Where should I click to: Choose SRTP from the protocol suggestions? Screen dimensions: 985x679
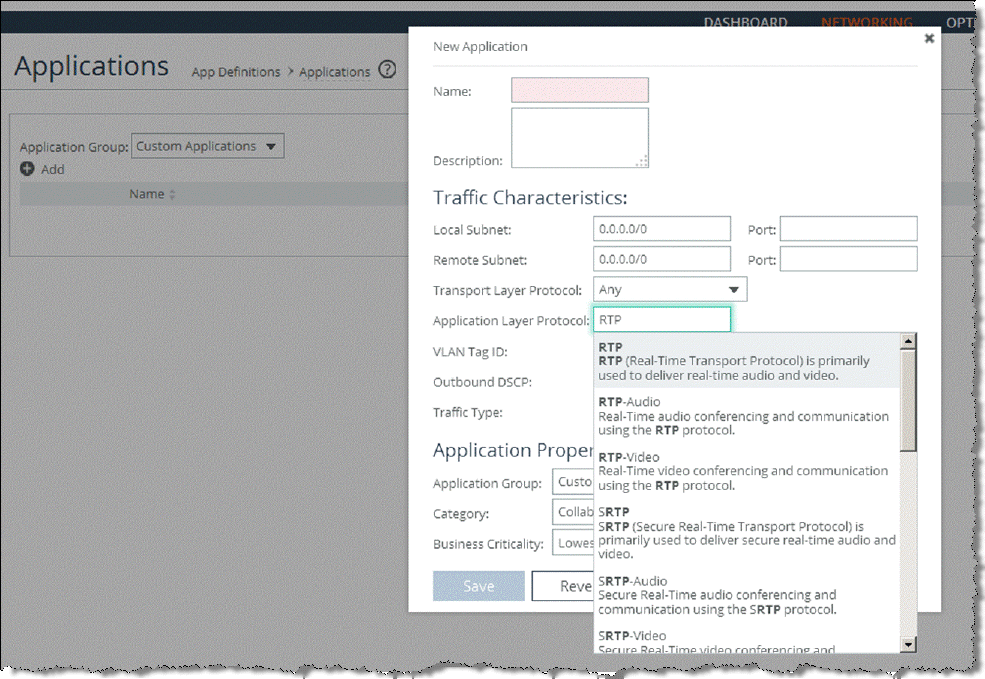tap(746, 532)
